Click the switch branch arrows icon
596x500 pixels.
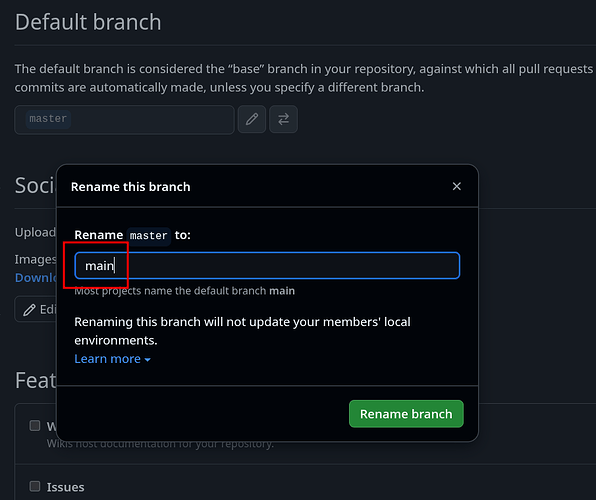(283, 119)
